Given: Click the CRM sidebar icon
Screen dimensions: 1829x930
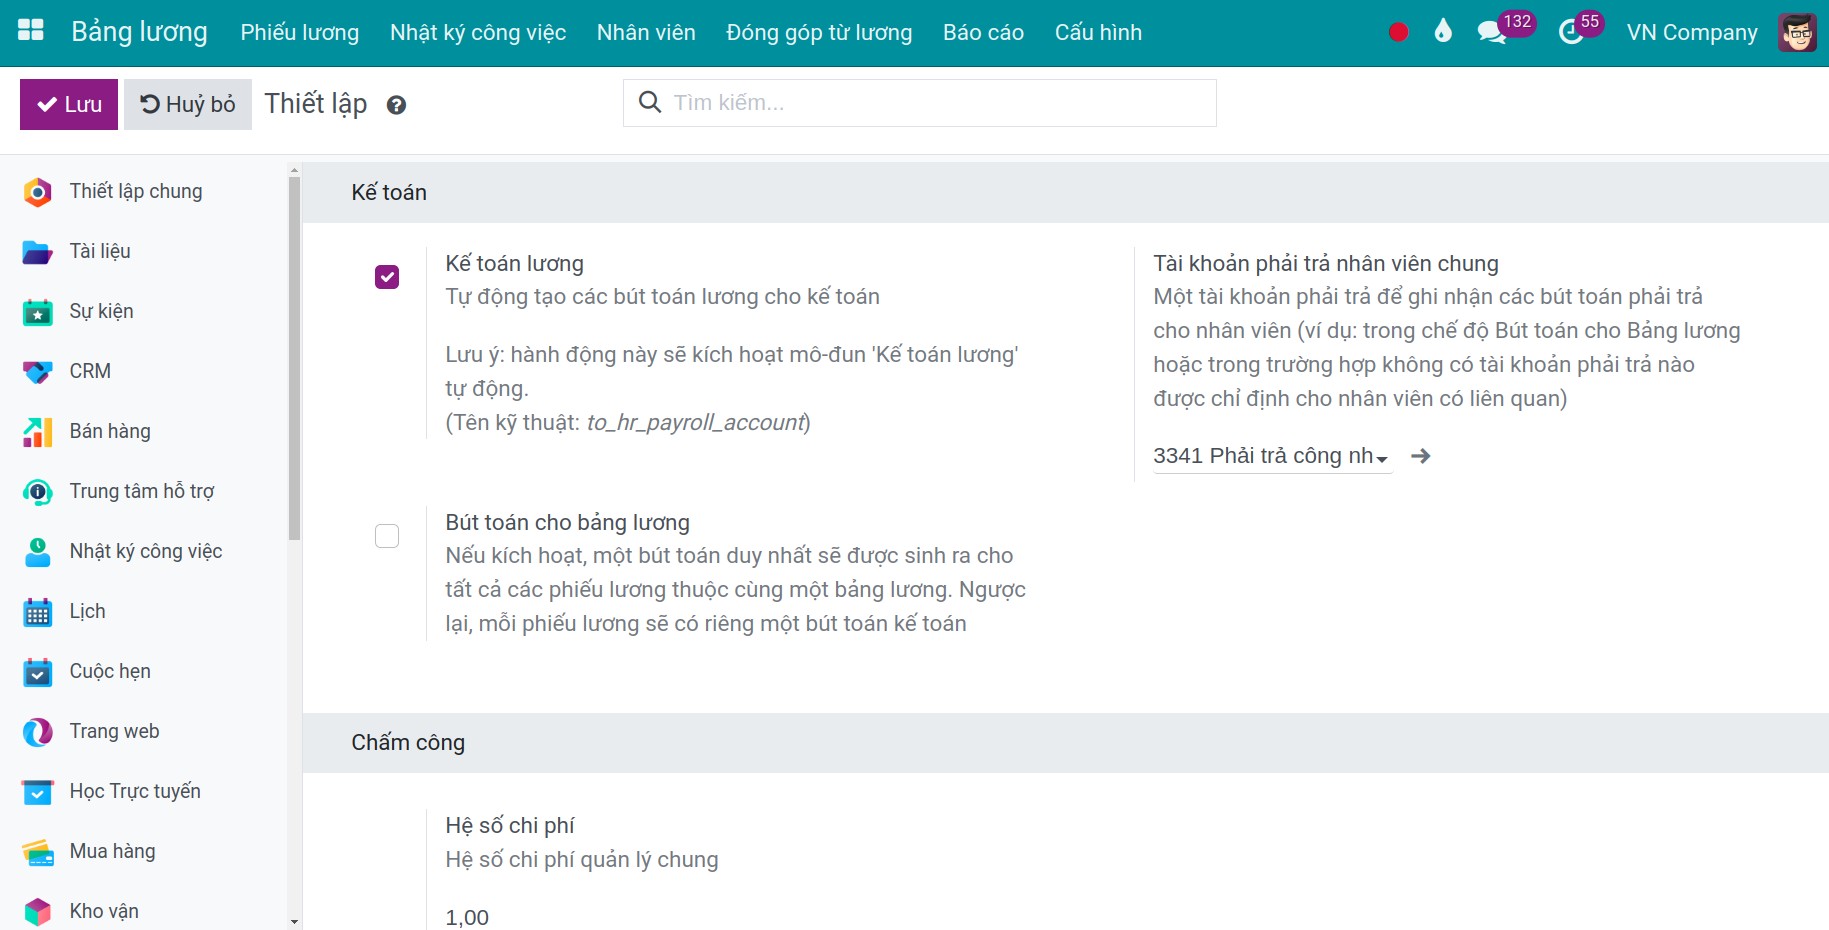Looking at the screenshot, I should [37, 372].
